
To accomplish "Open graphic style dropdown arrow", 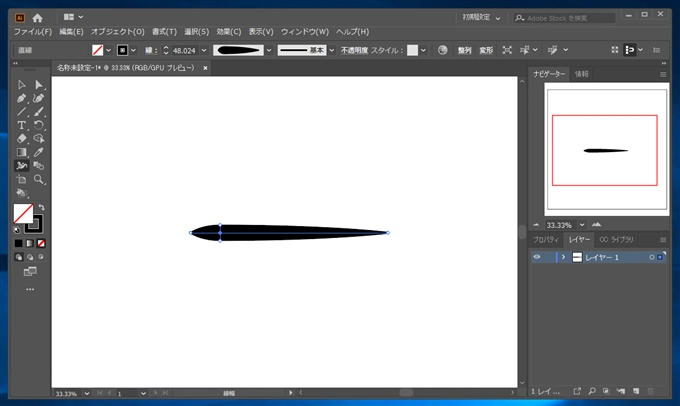I will pyautogui.click(x=423, y=50).
